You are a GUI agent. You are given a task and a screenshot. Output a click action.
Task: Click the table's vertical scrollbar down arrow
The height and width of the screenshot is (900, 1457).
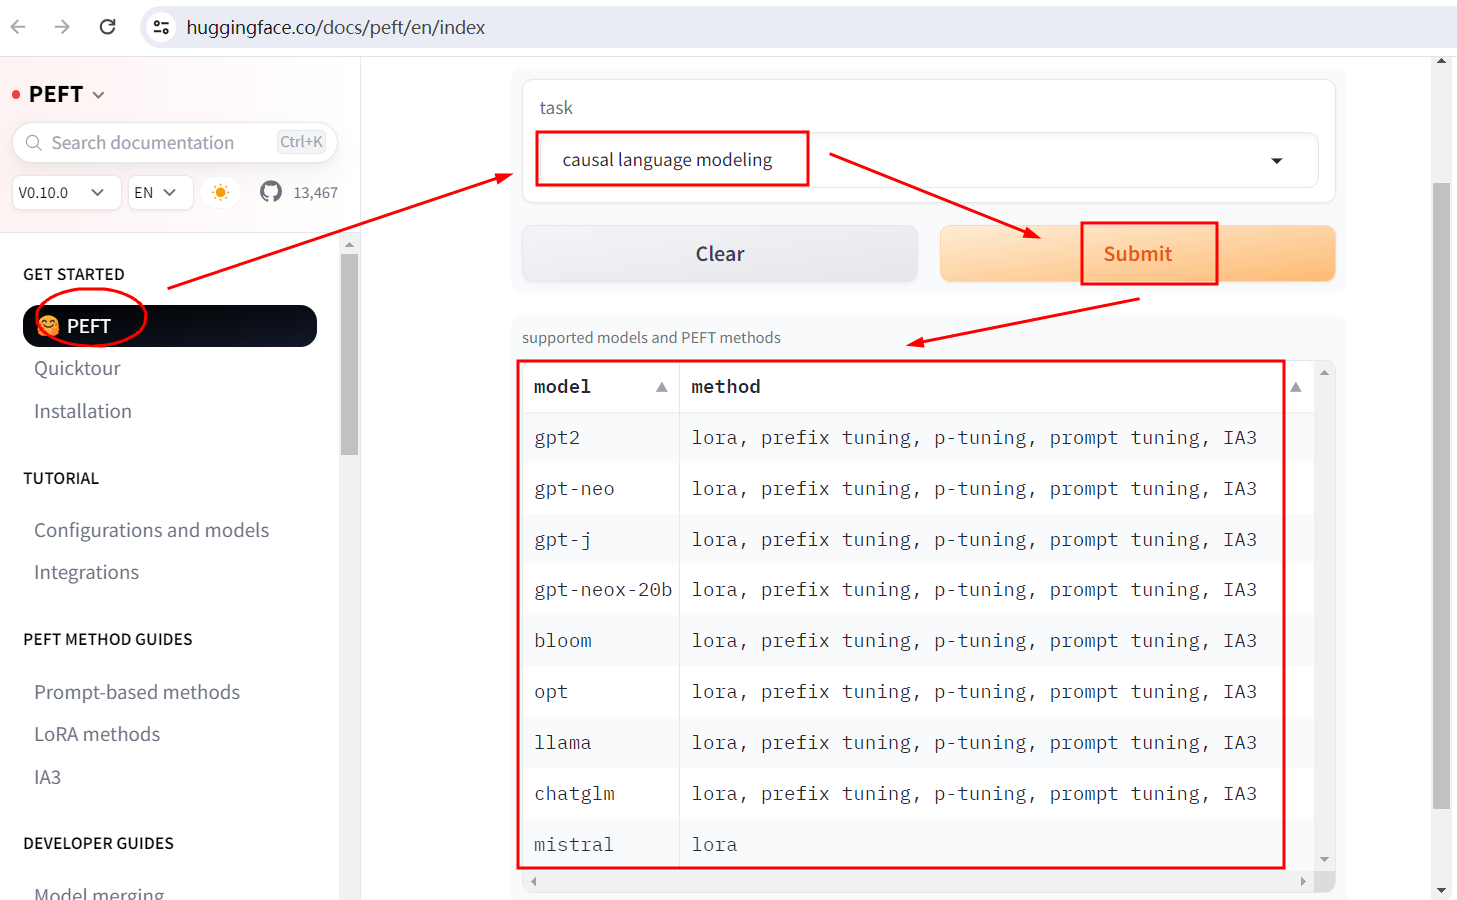[x=1324, y=859]
